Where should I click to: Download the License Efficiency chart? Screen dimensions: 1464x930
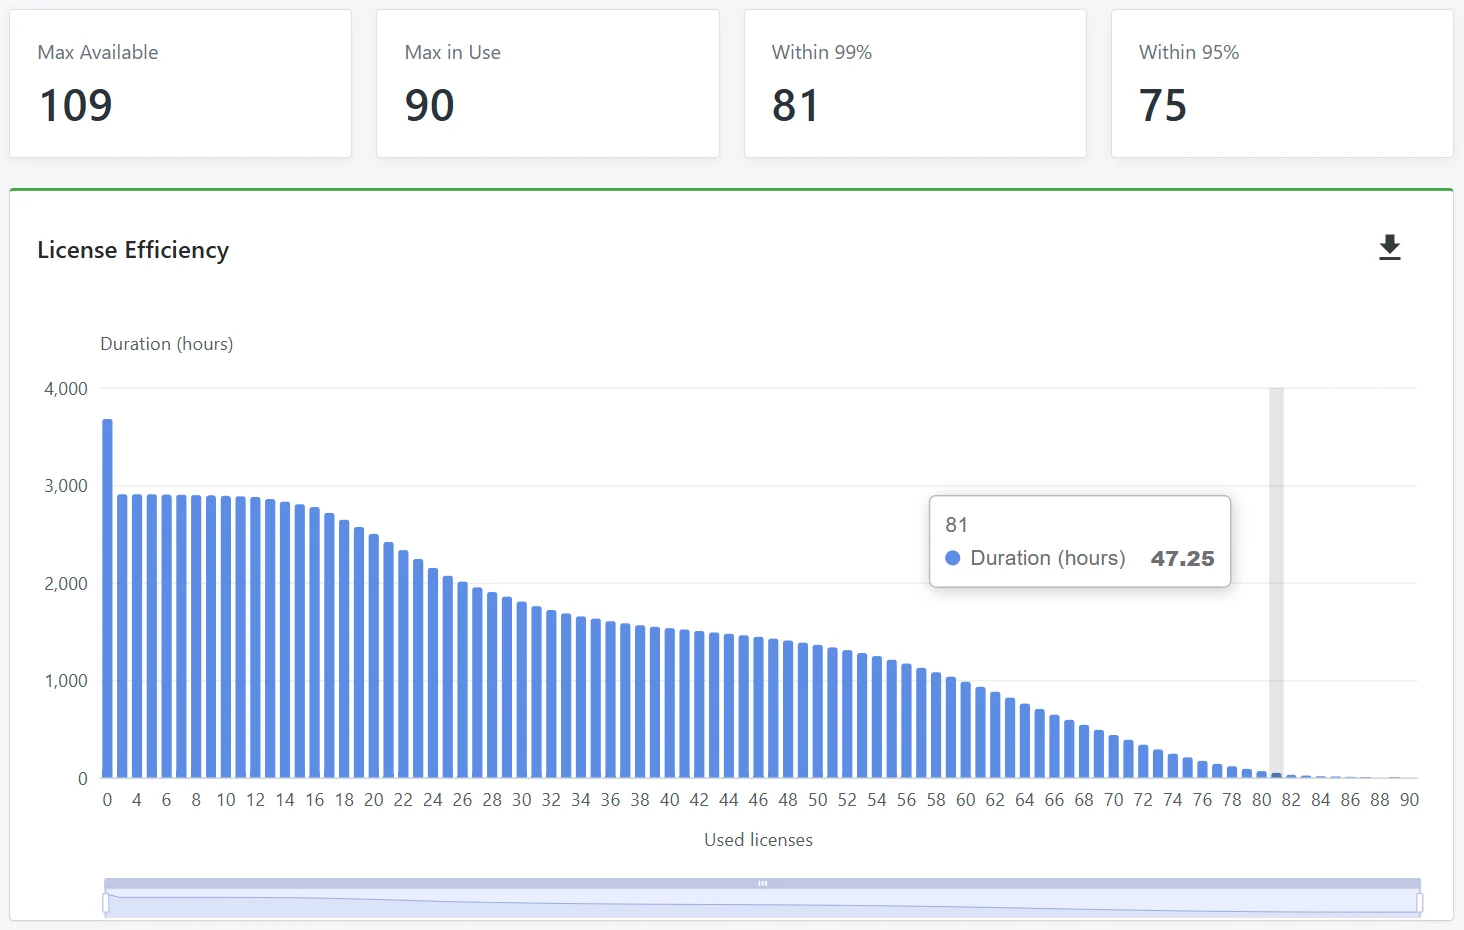tap(1390, 247)
